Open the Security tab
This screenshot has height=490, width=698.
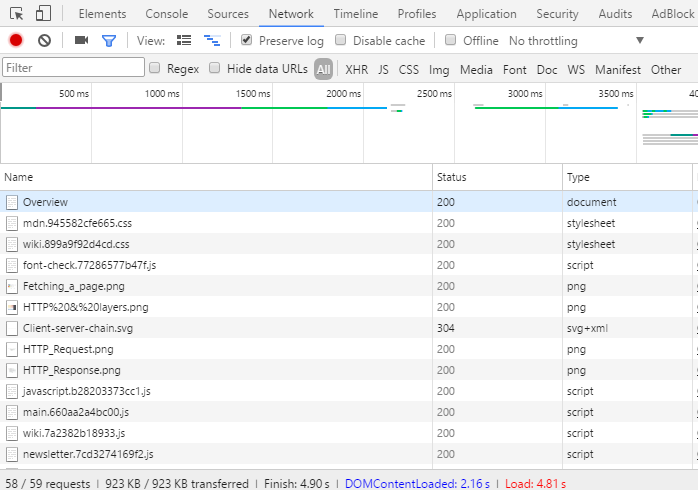[557, 14]
